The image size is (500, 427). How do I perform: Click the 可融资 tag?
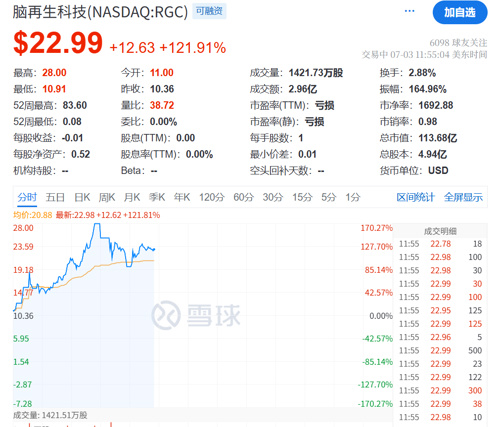pyautogui.click(x=209, y=11)
